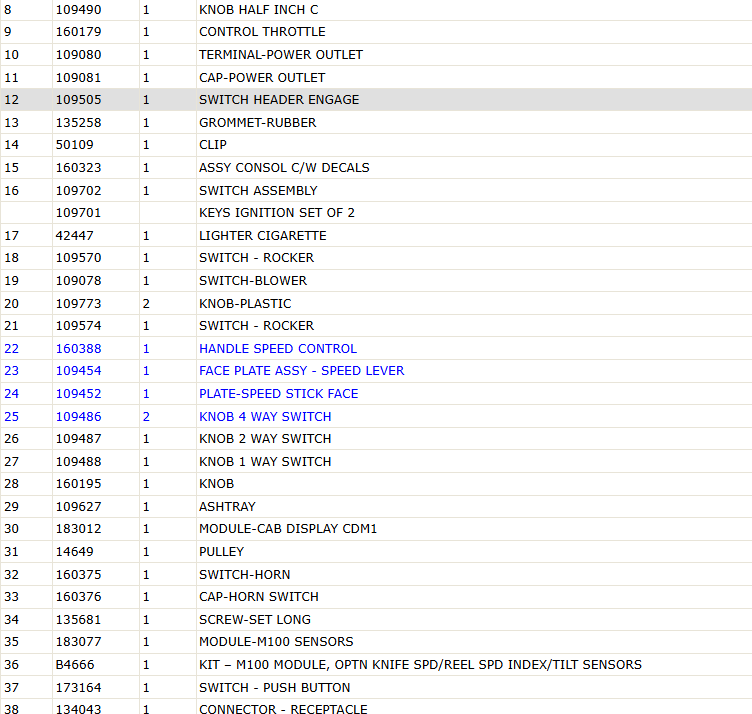Screen dimensions: 752x714
Task: Click part number 109486 link
Action: [x=79, y=417]
